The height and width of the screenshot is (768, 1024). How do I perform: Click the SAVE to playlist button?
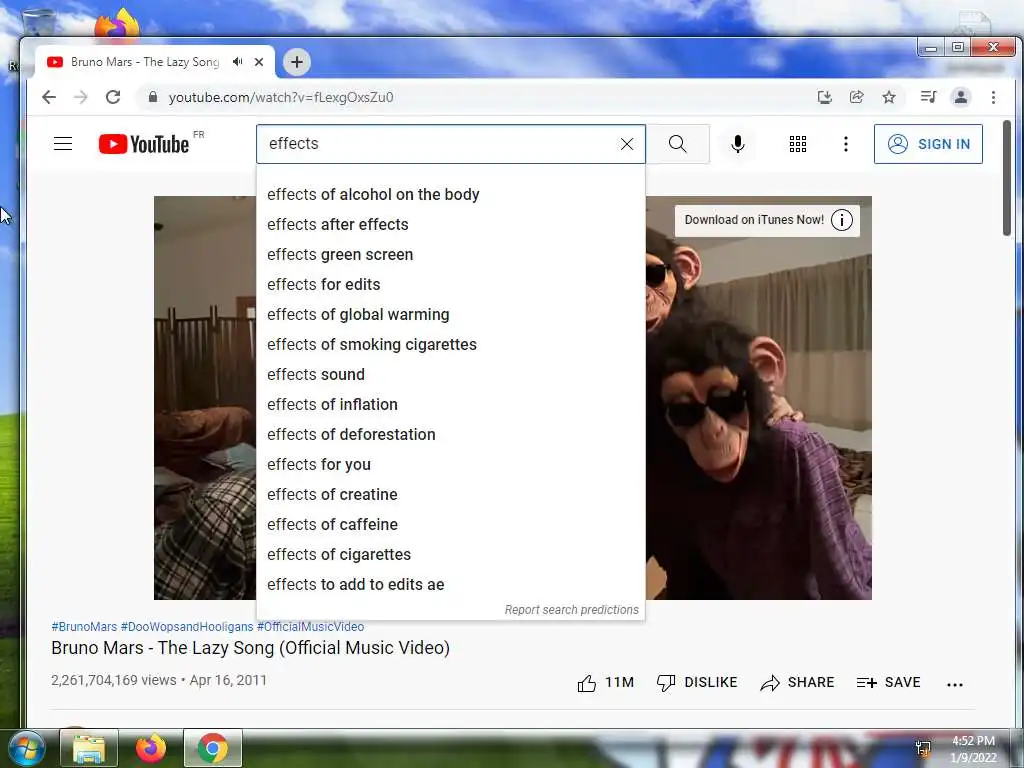coord(888,682)
